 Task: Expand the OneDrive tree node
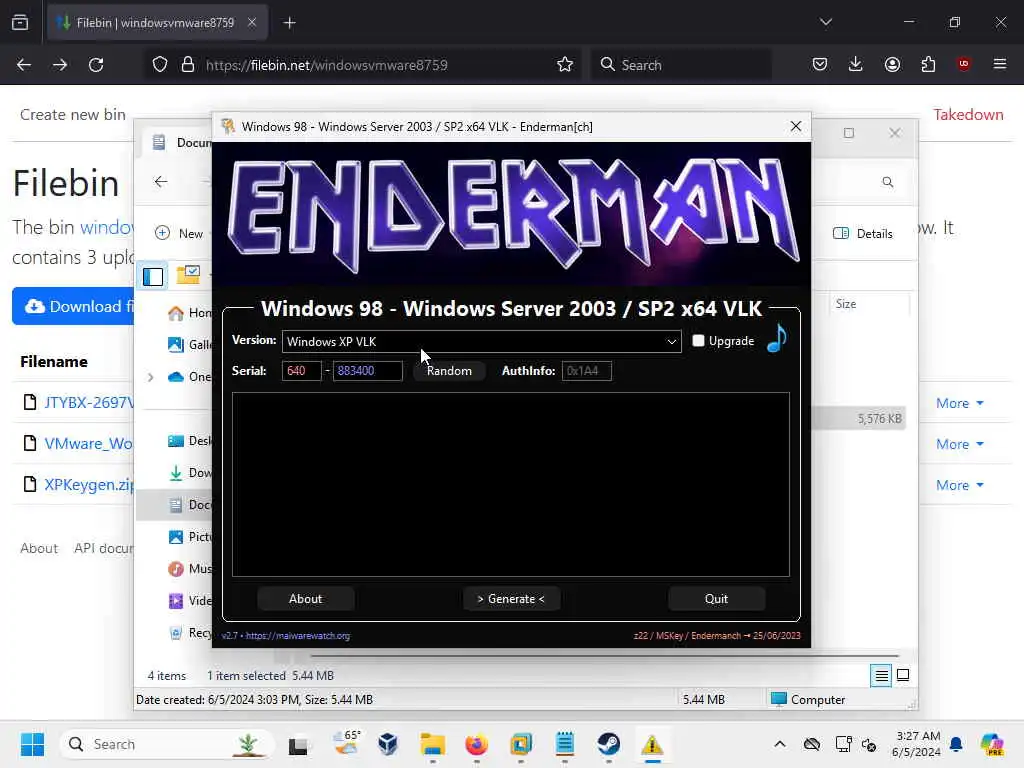[x=150, y=377]
